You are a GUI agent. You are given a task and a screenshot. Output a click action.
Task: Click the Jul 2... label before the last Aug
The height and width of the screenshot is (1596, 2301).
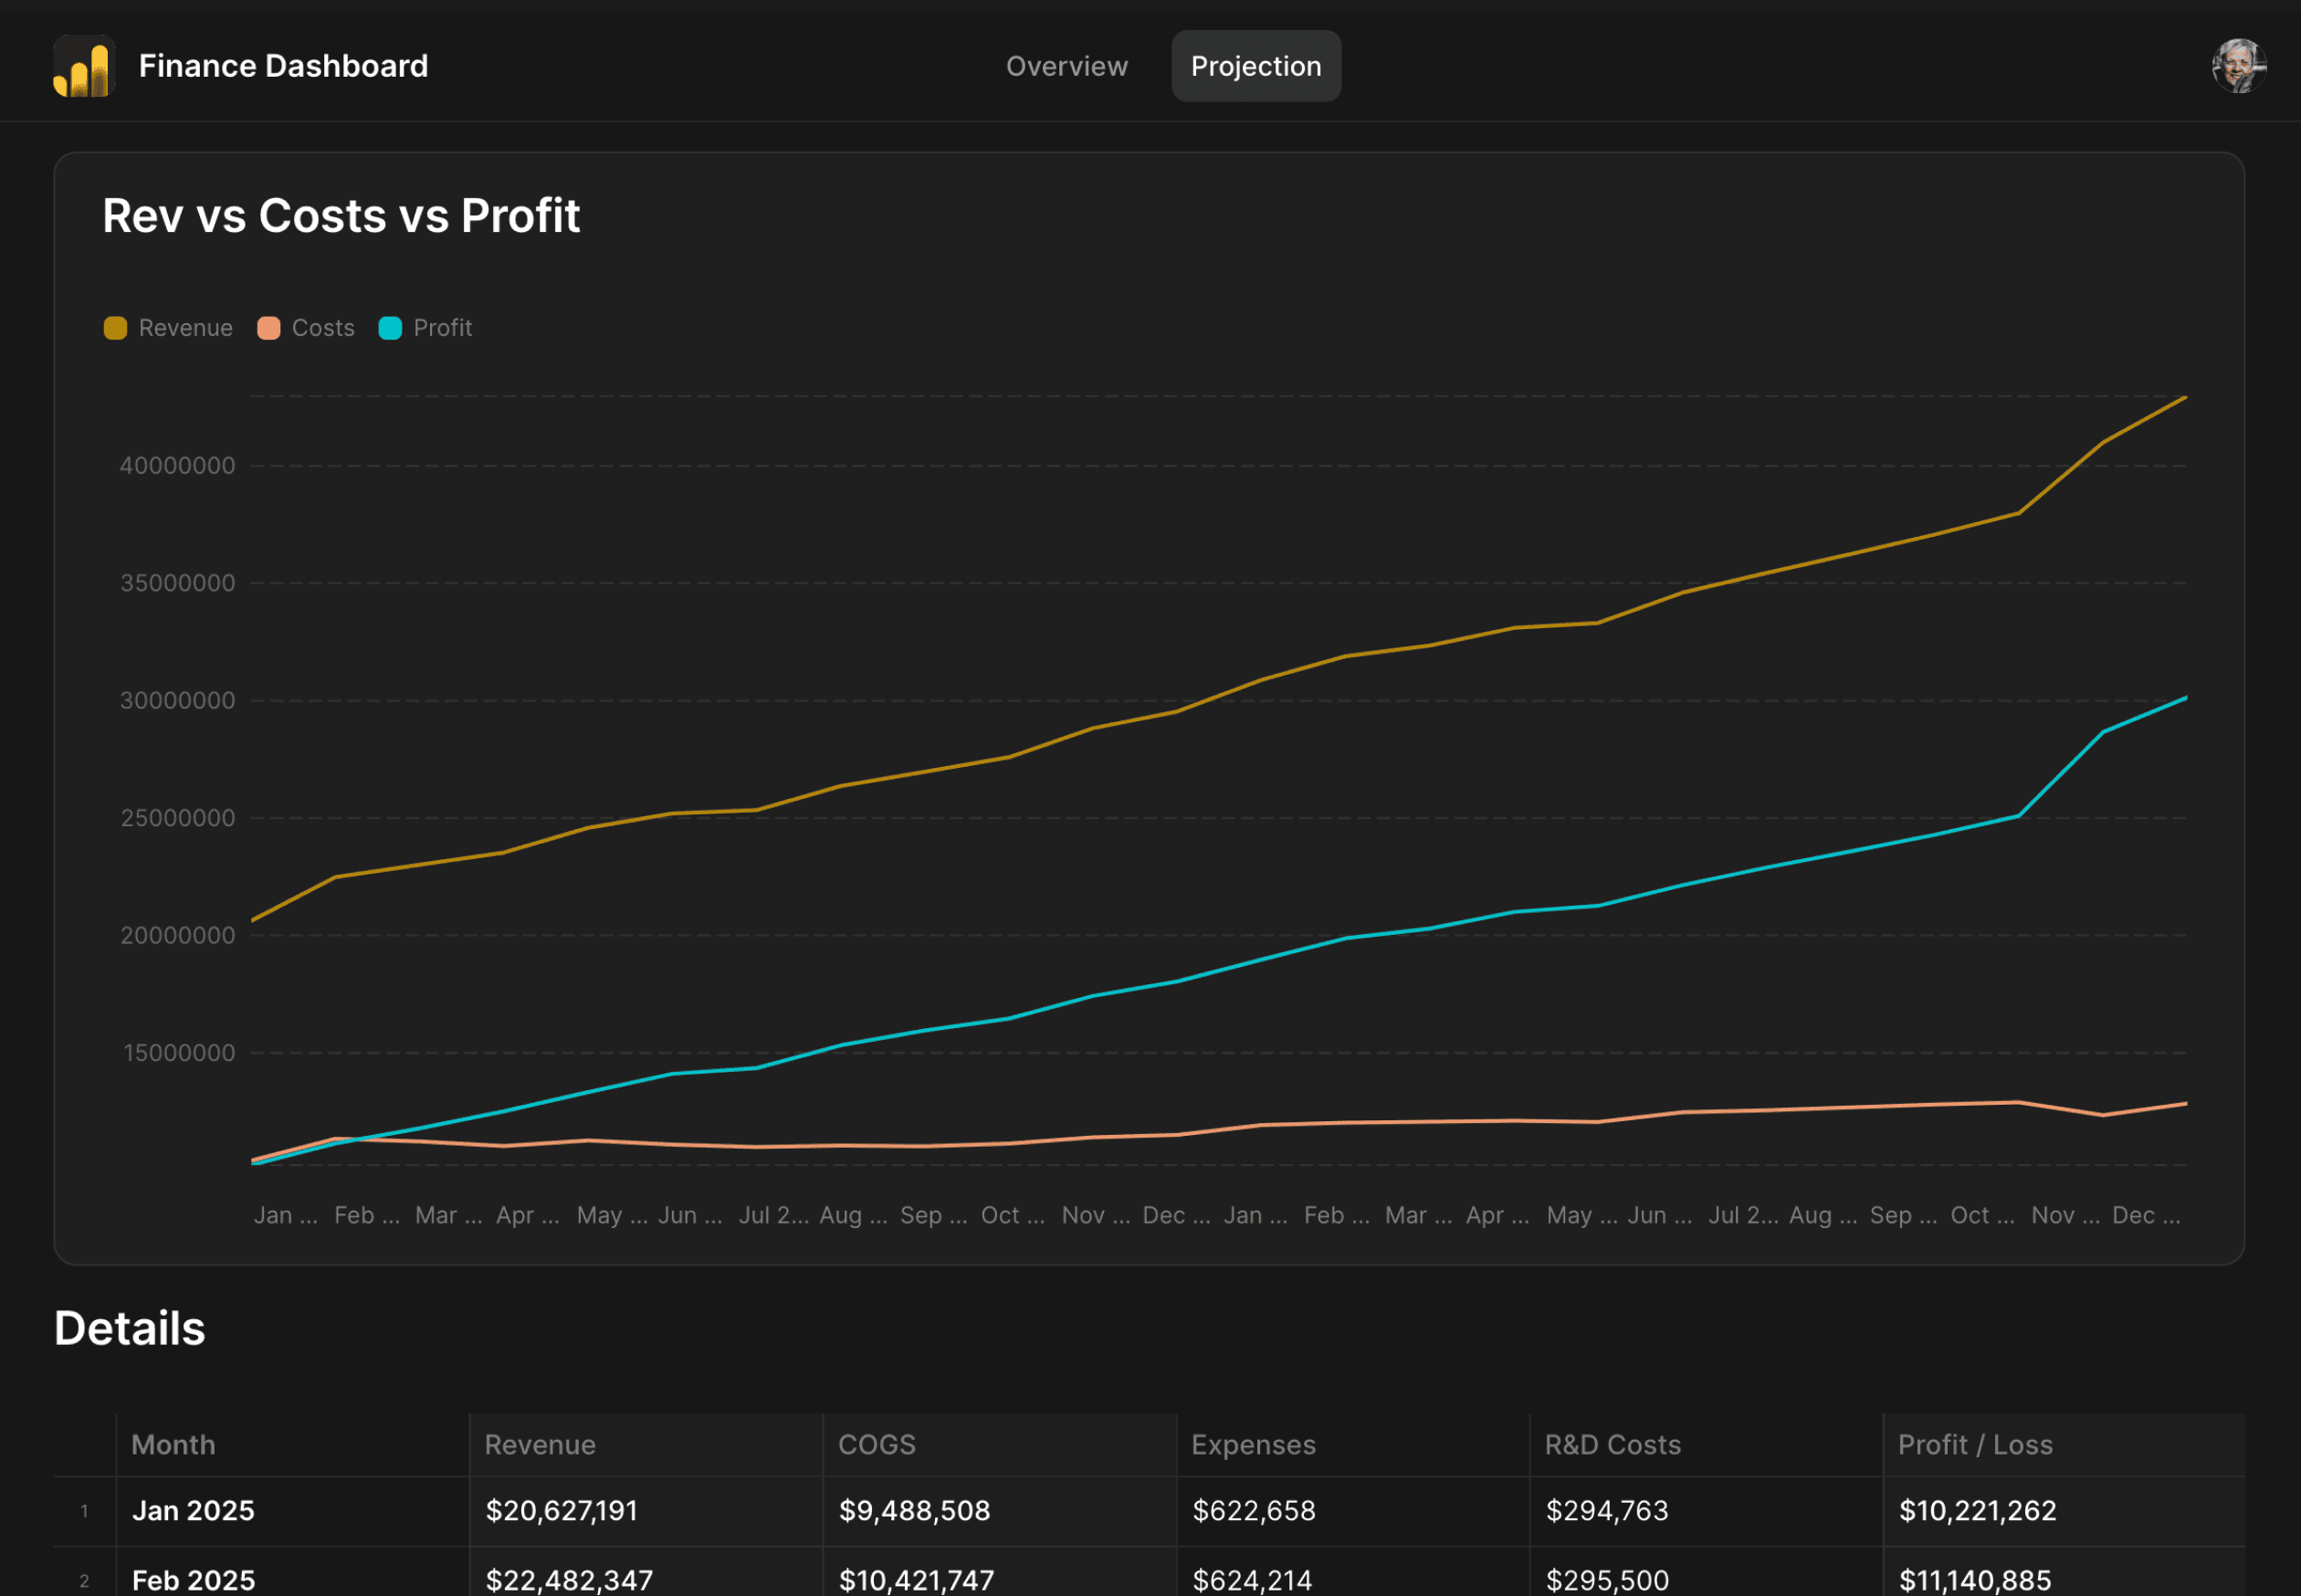pos(1744,1216)
